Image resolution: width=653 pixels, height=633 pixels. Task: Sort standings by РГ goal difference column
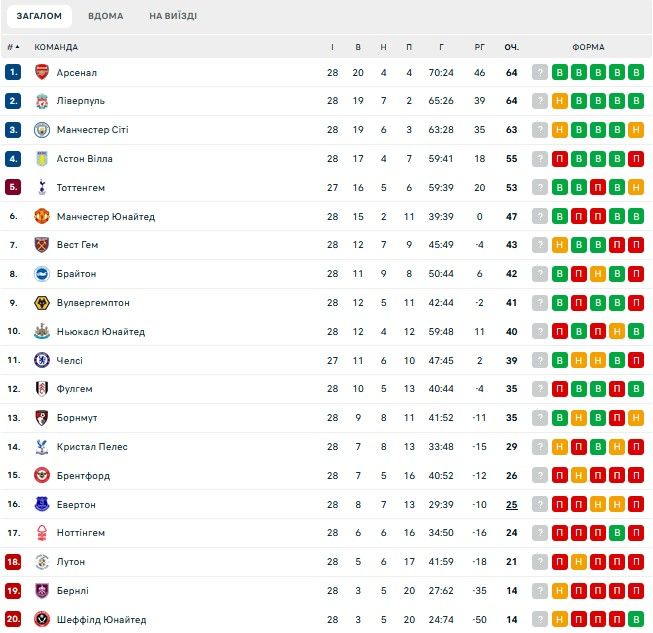pos(479,47)
